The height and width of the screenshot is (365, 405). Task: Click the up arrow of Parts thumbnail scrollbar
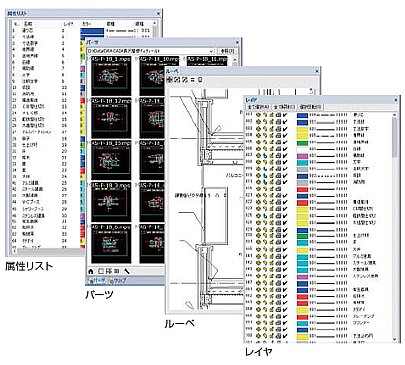235,59
